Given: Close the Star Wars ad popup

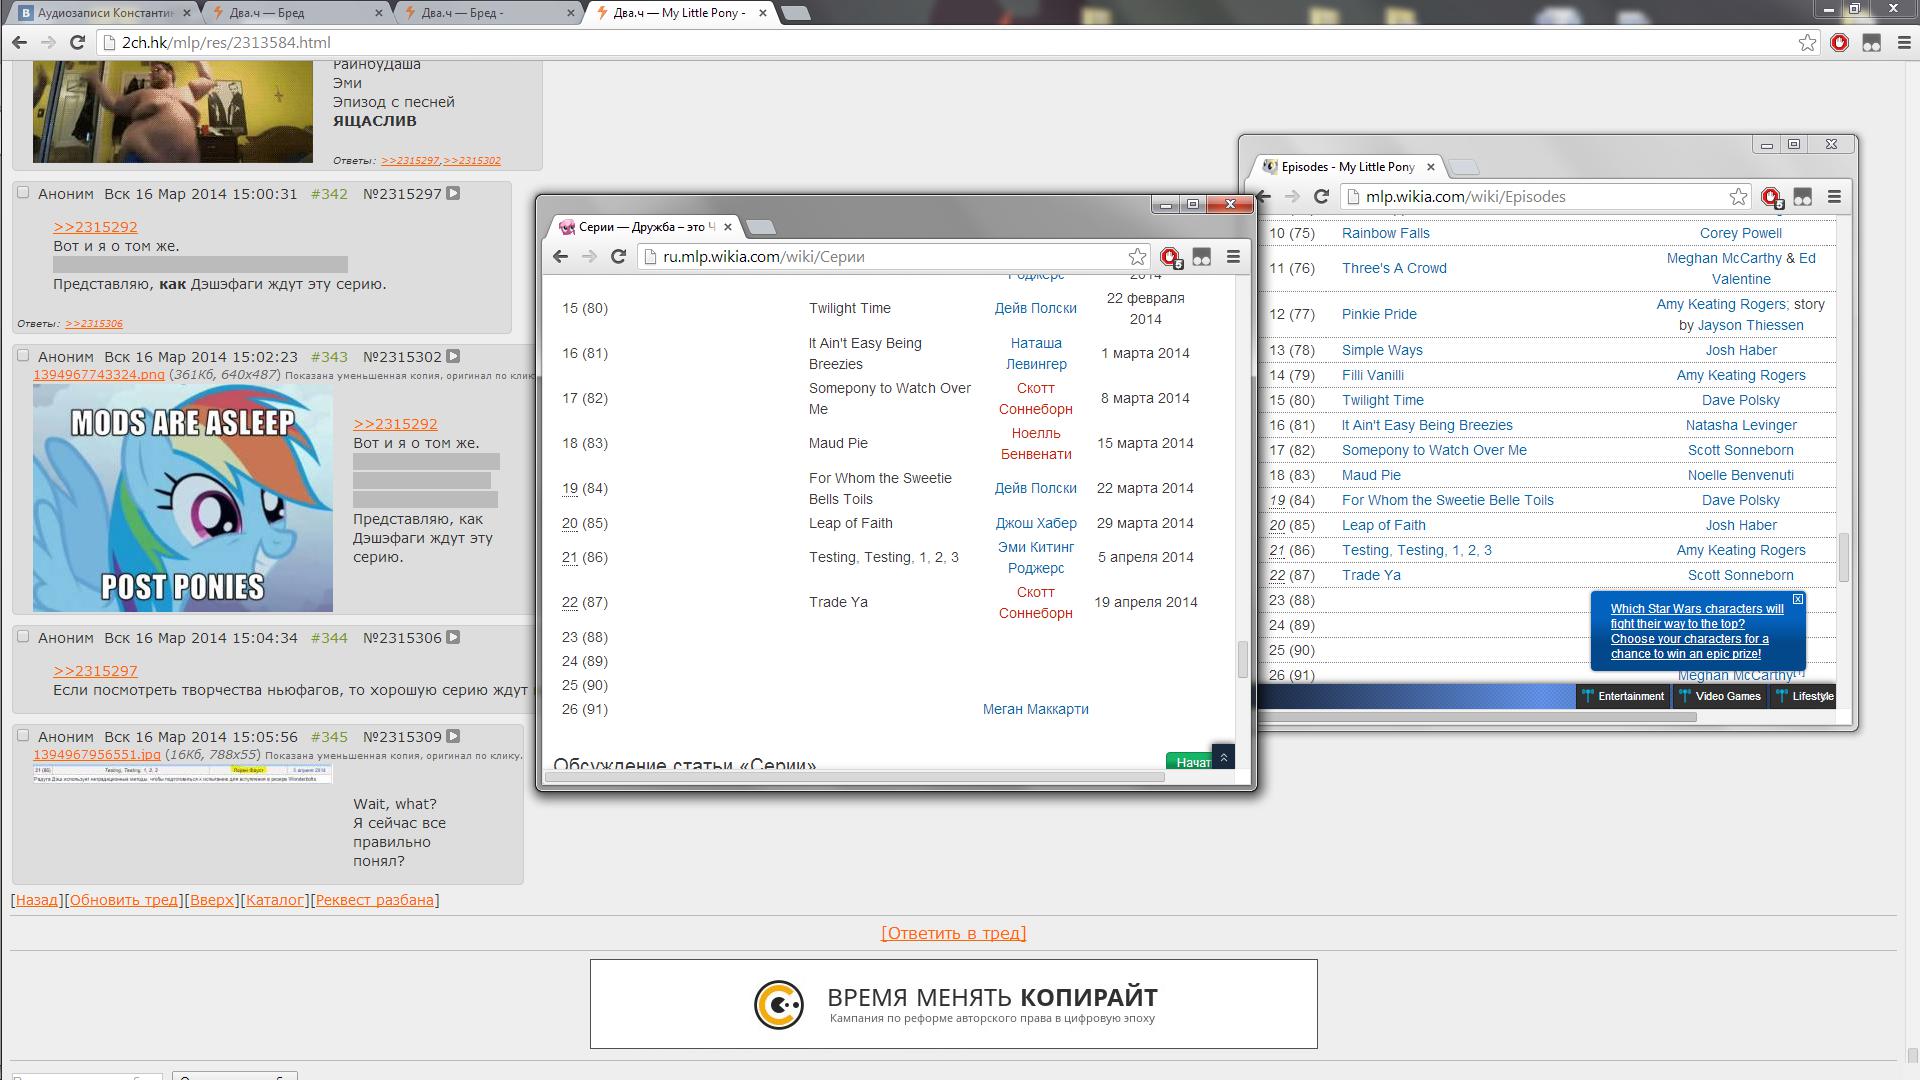Looking at the screenshot, I should click(x=1798, y=599).
